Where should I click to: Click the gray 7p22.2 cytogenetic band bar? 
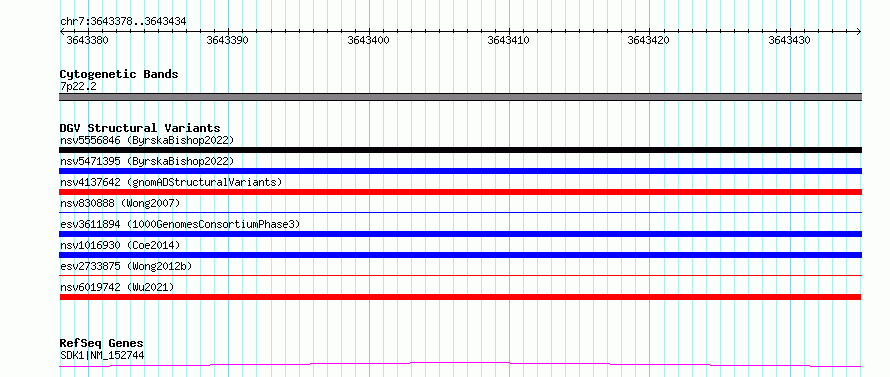[x=460, y=97]
